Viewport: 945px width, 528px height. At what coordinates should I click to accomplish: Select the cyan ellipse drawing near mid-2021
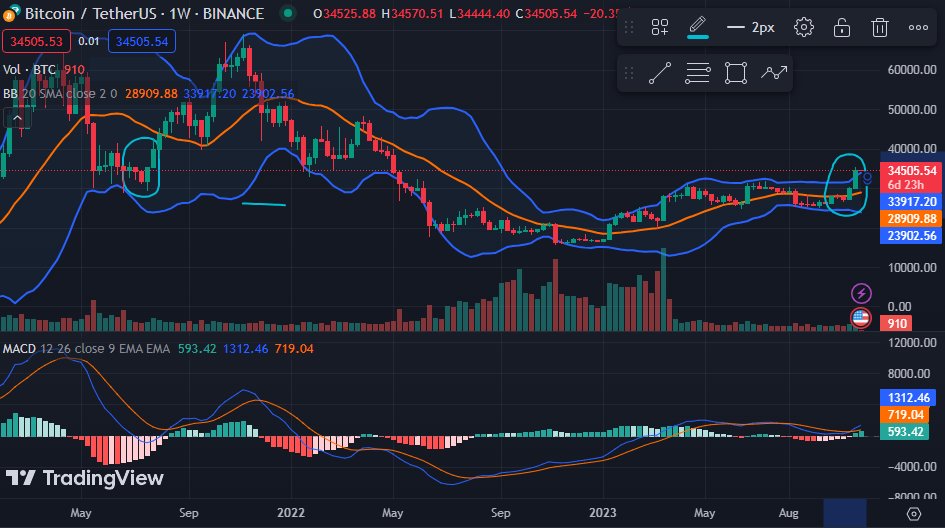[x=142, y=167]
